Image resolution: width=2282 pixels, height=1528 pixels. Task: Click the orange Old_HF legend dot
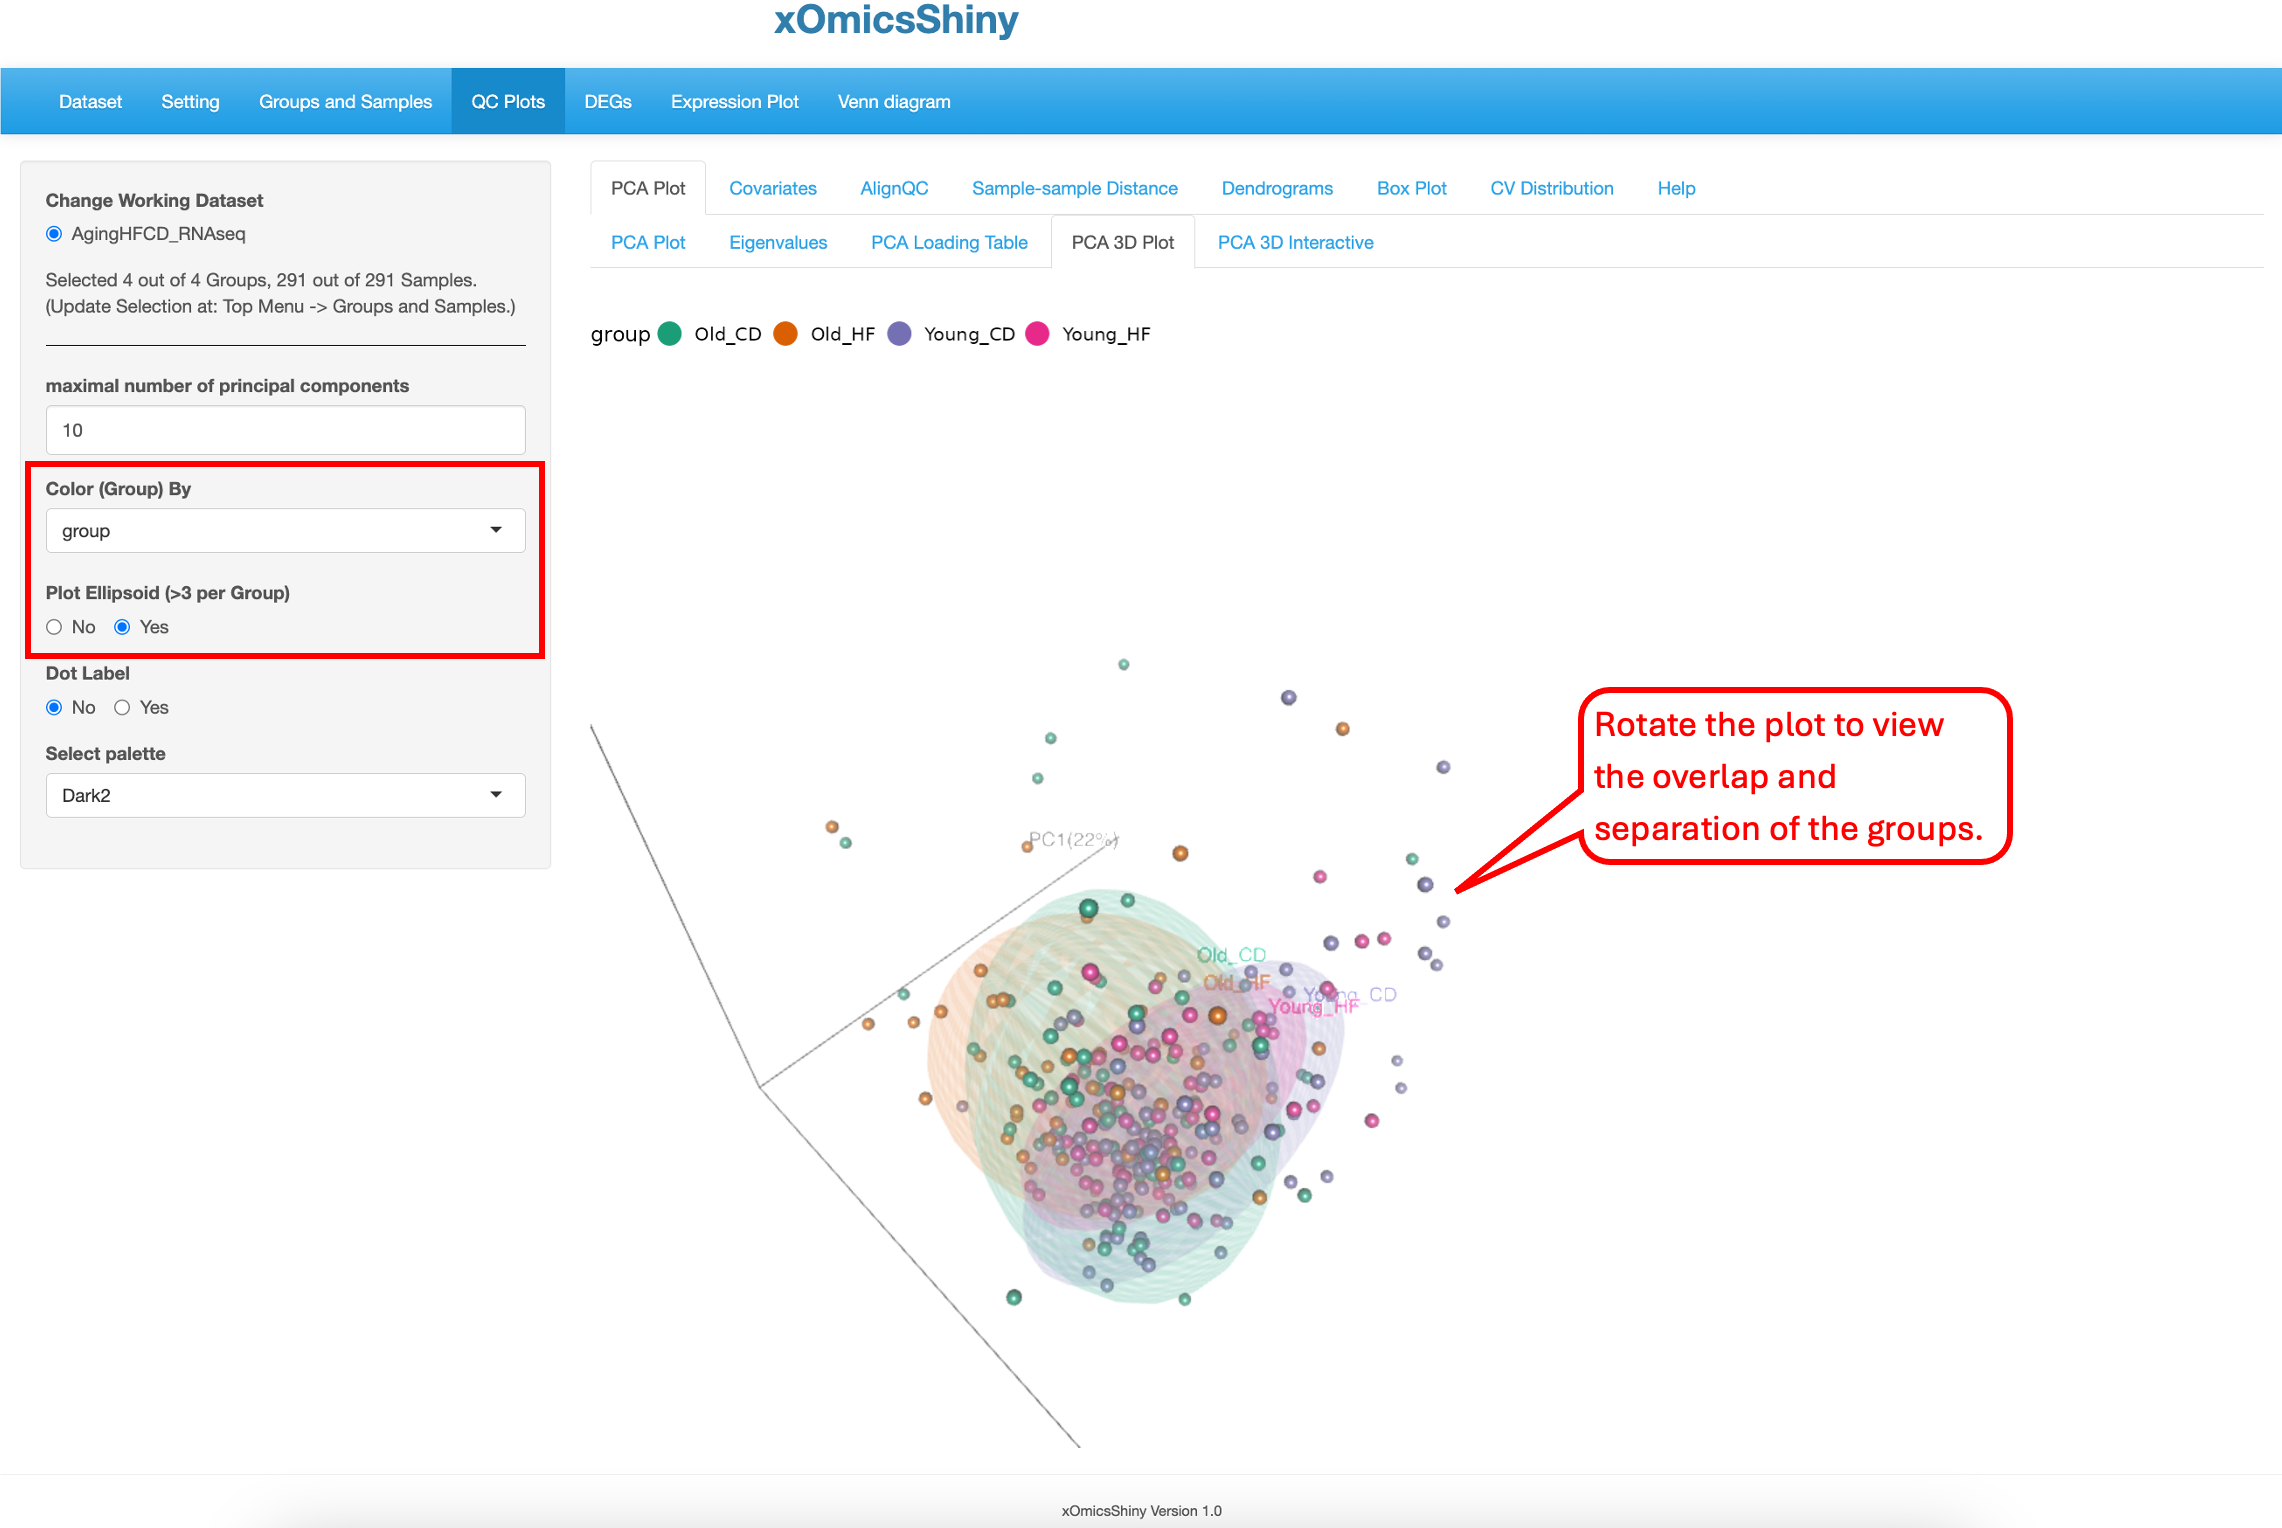786,334
